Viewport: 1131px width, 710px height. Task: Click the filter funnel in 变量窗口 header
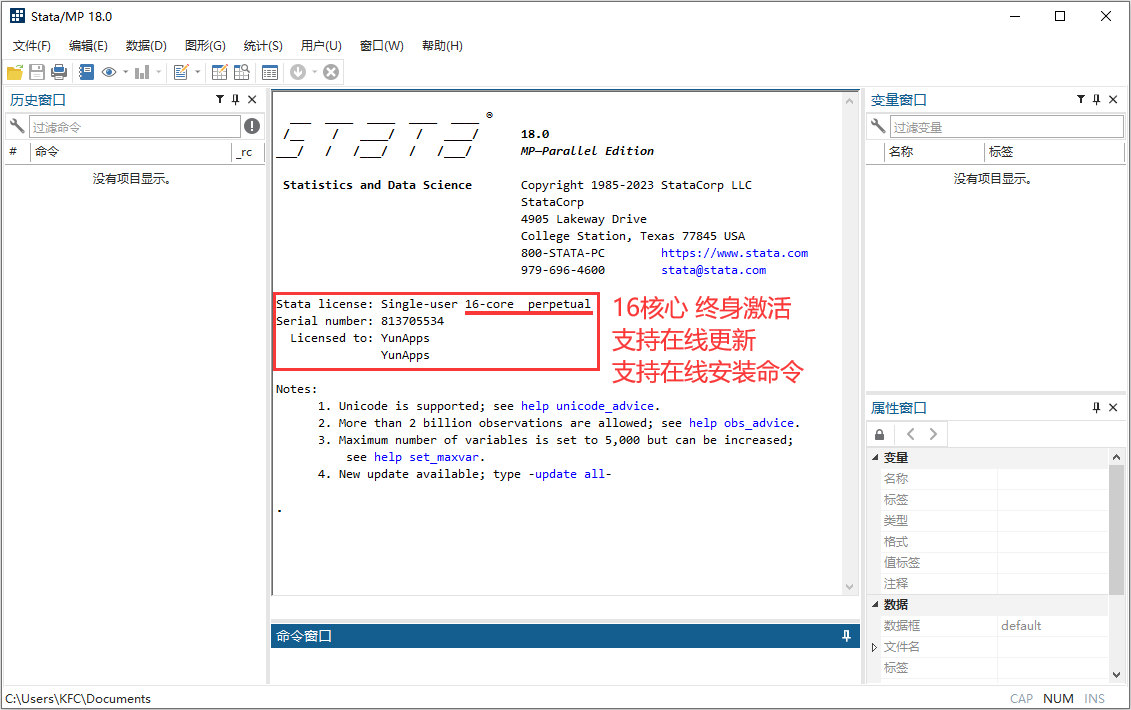[x=1081, y=100]
